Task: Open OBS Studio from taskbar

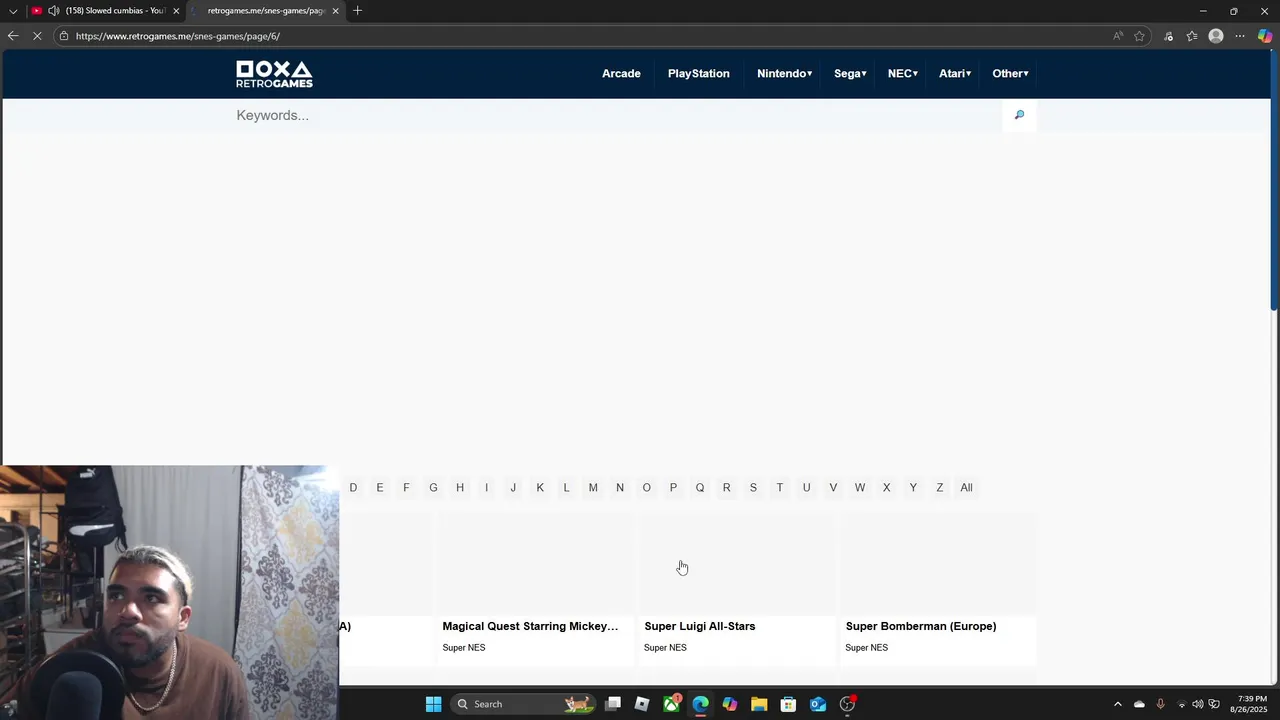Action: point(847,704)
